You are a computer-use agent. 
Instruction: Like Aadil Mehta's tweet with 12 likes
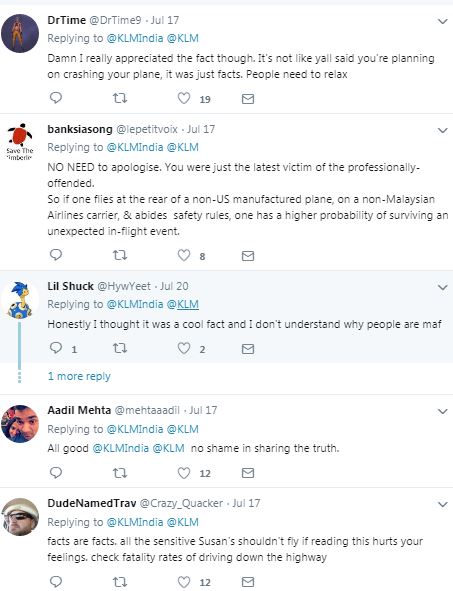tap(184, 473)
